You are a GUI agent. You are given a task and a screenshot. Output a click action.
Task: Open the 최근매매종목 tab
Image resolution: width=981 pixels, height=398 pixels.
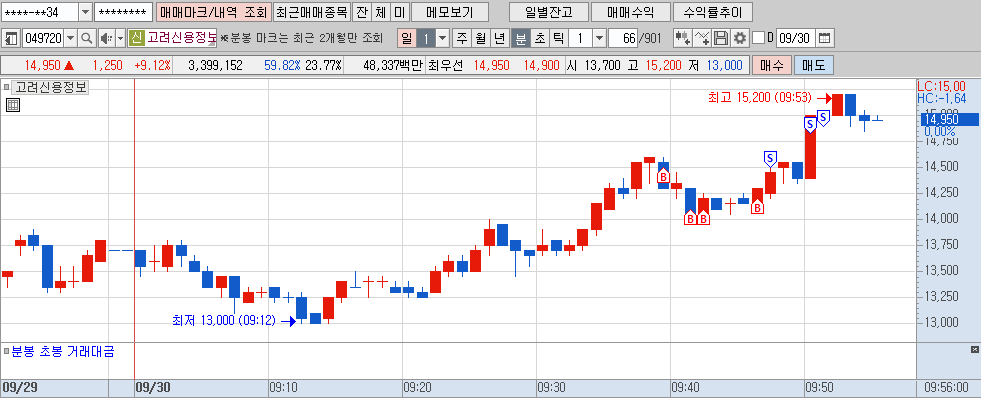pyautogui.click(x=312, y=12)
